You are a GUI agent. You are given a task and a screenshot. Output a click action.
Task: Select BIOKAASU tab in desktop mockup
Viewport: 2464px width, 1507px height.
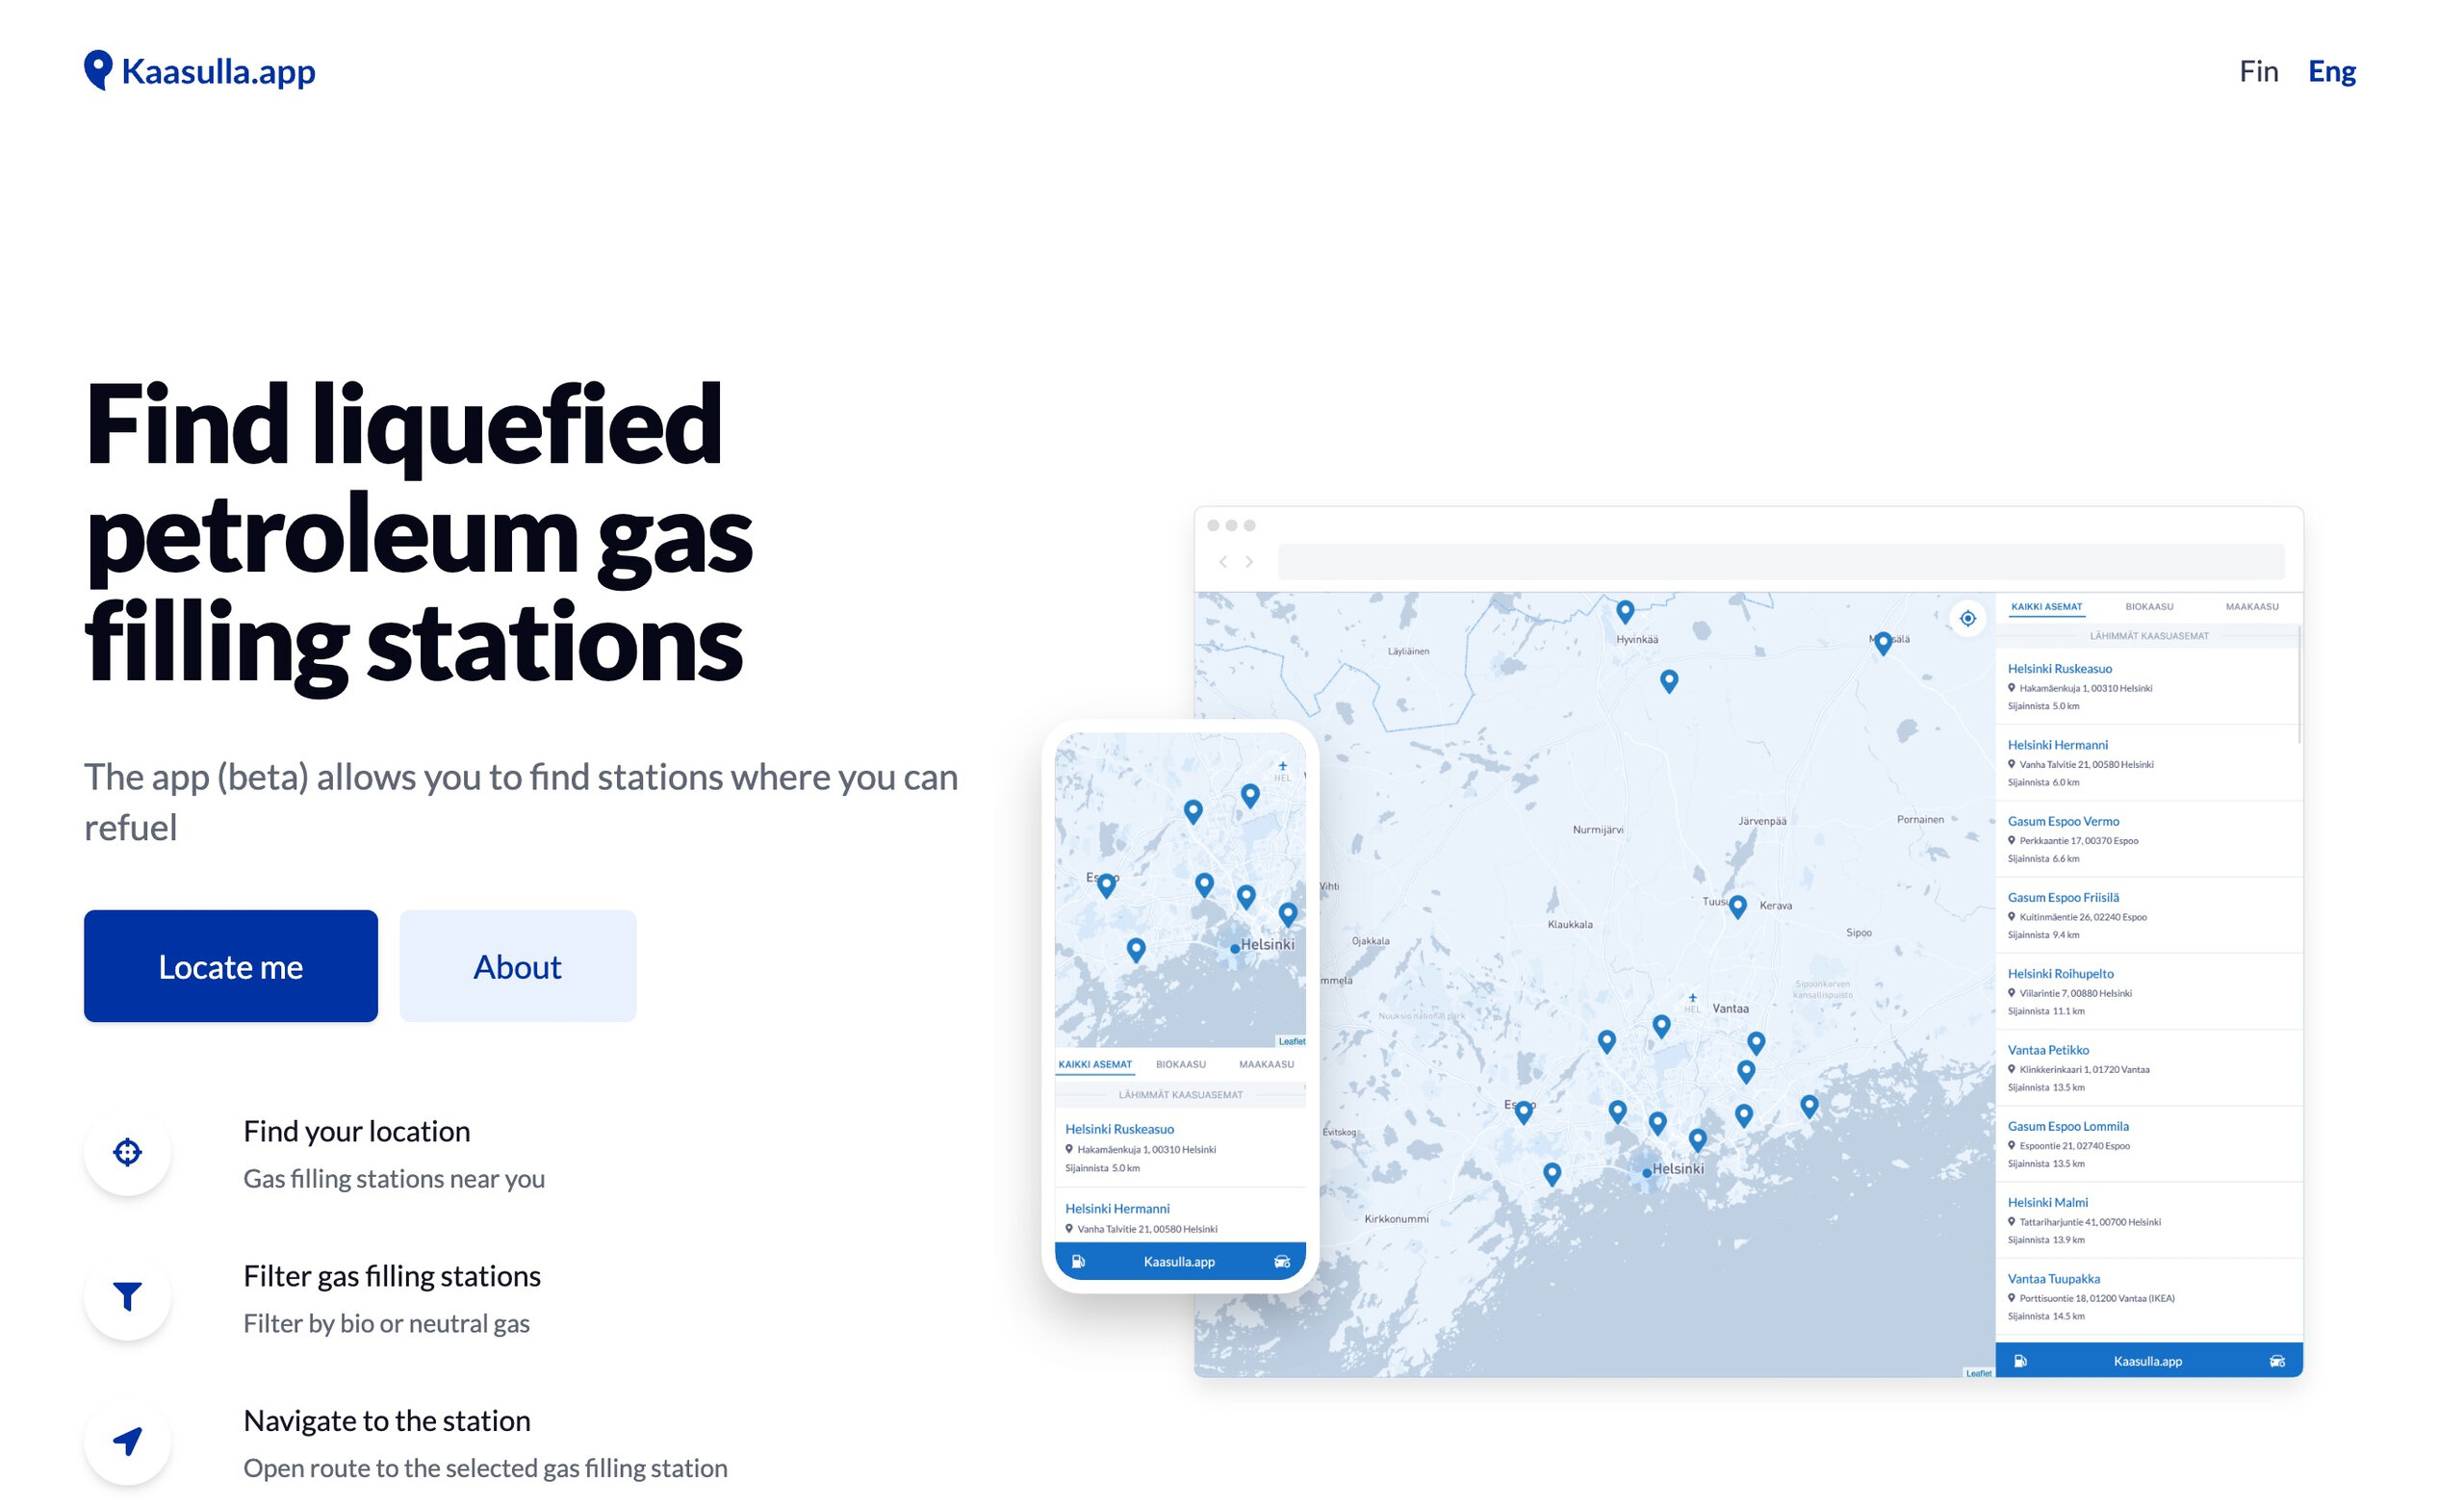point(2149,607)
